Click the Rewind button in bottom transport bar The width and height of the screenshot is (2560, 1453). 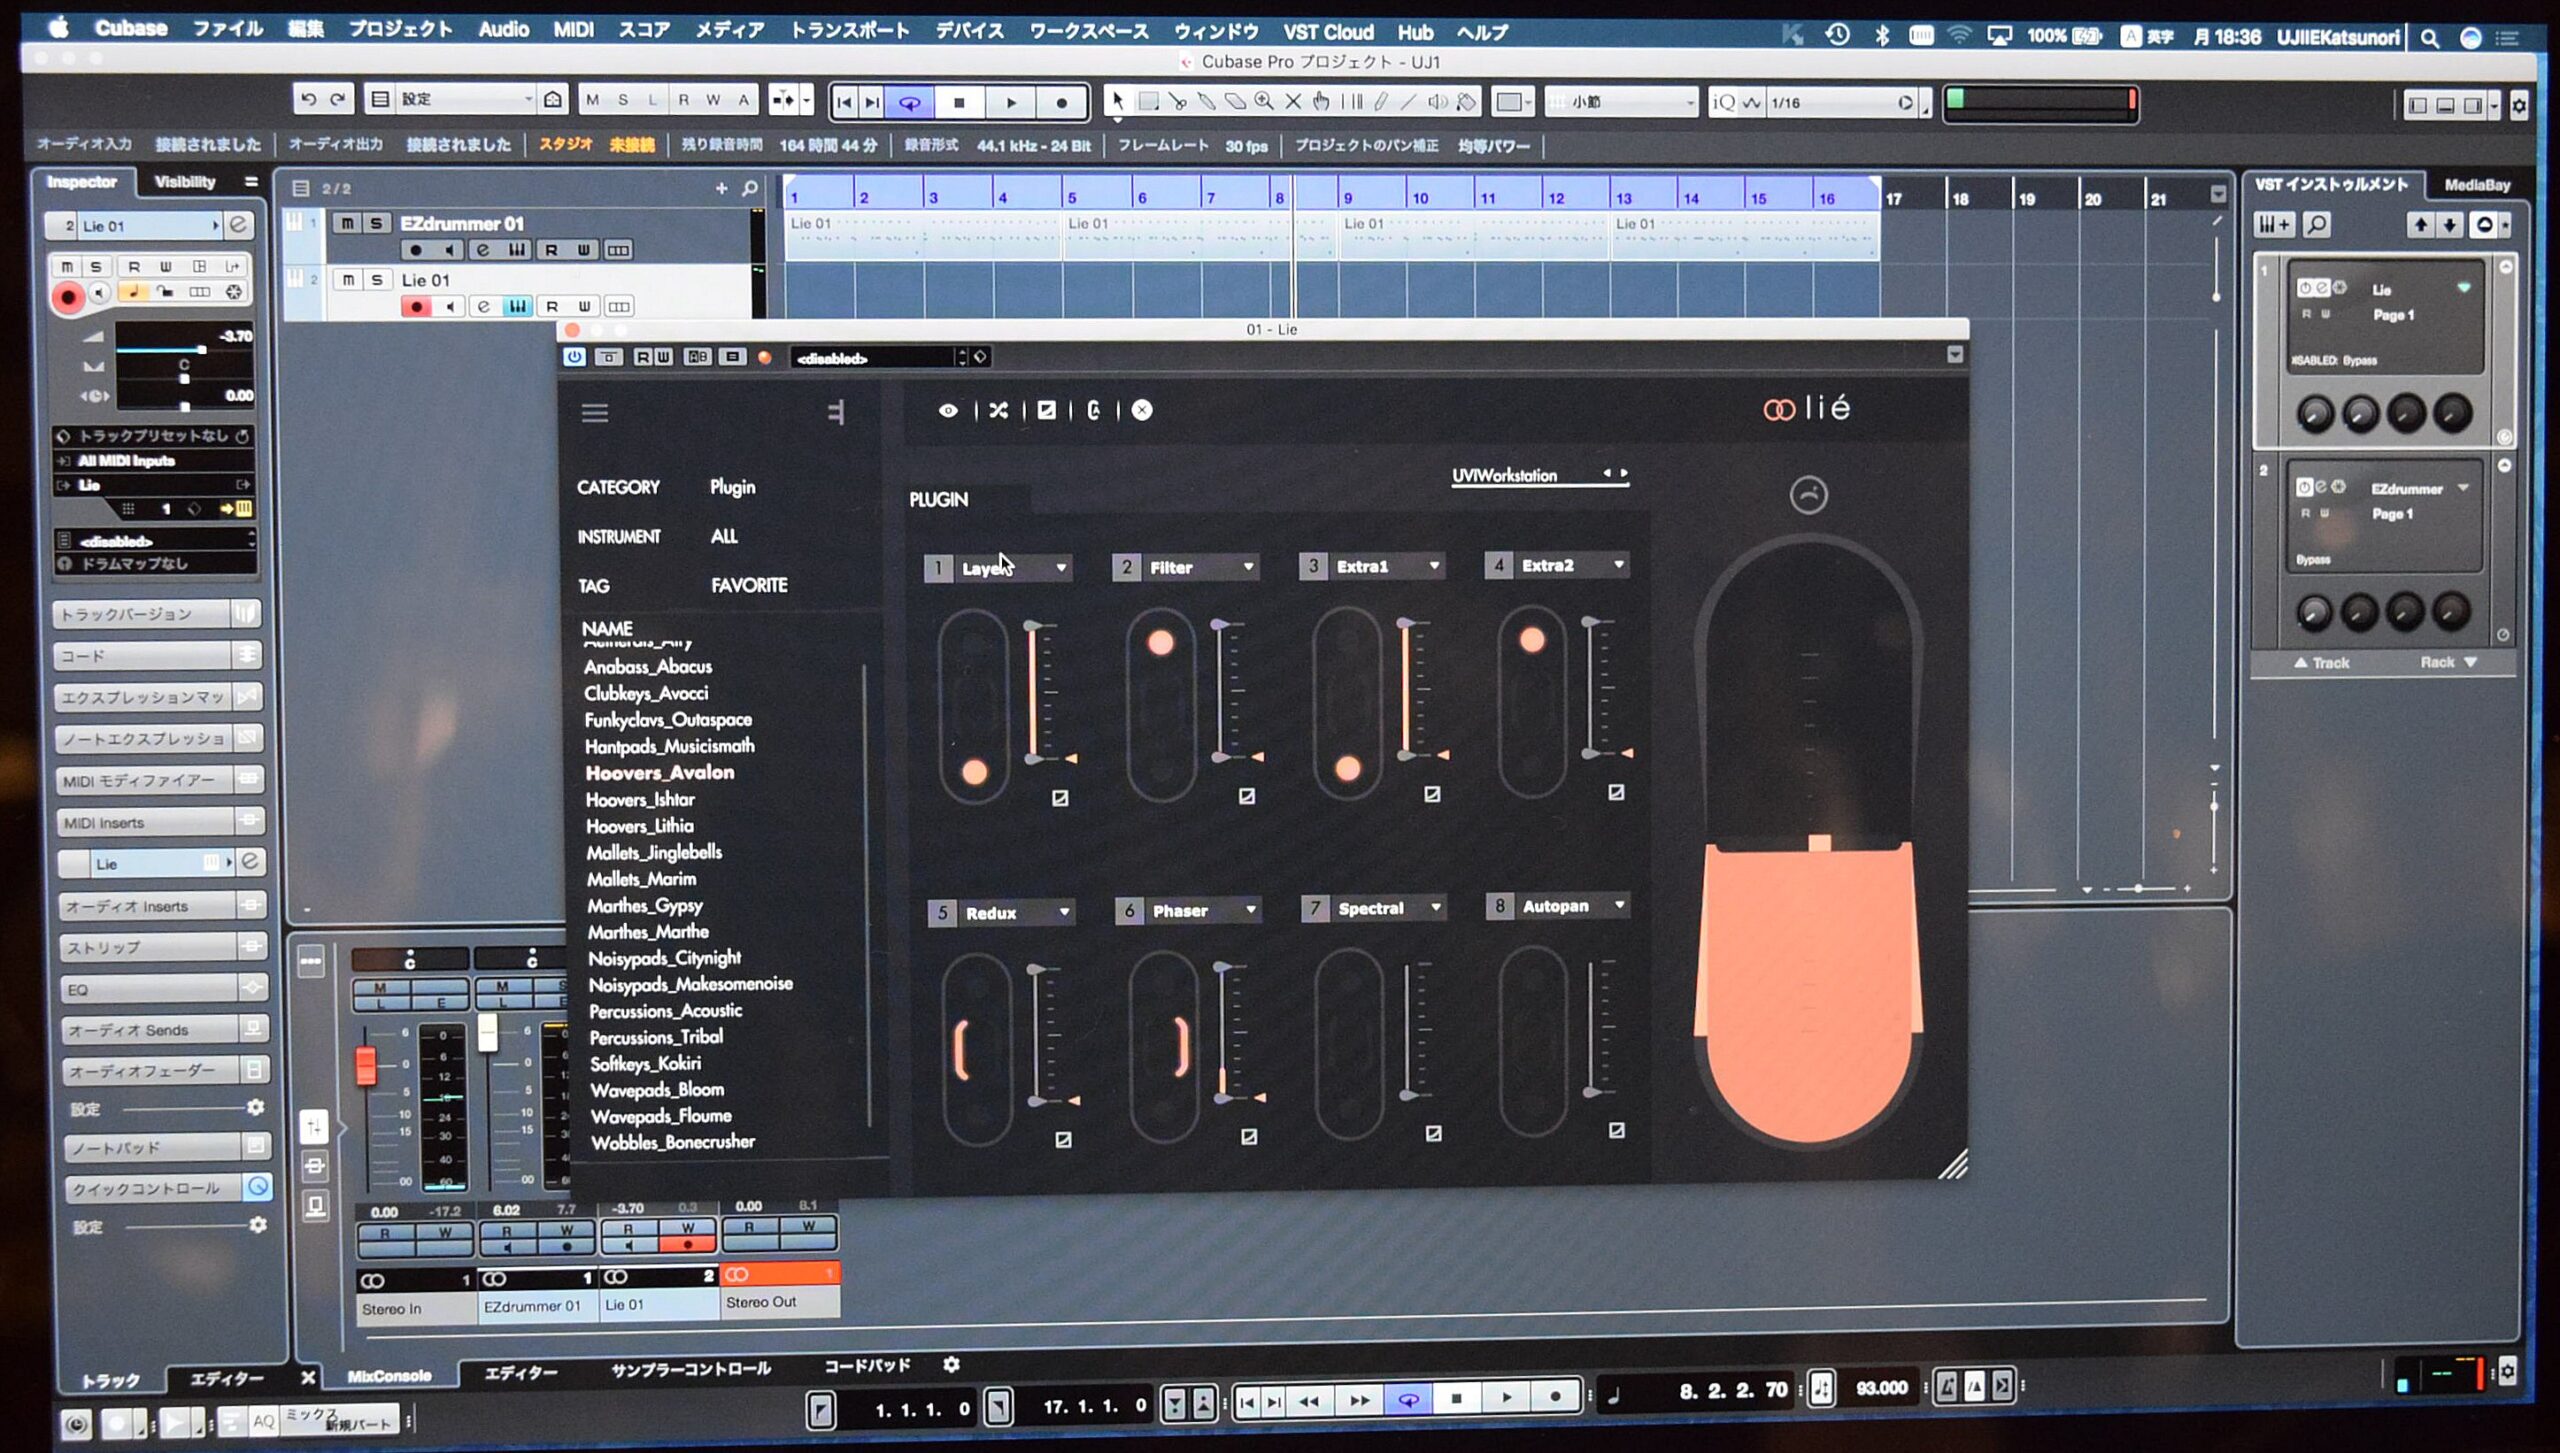(x=1308, y=1401)
